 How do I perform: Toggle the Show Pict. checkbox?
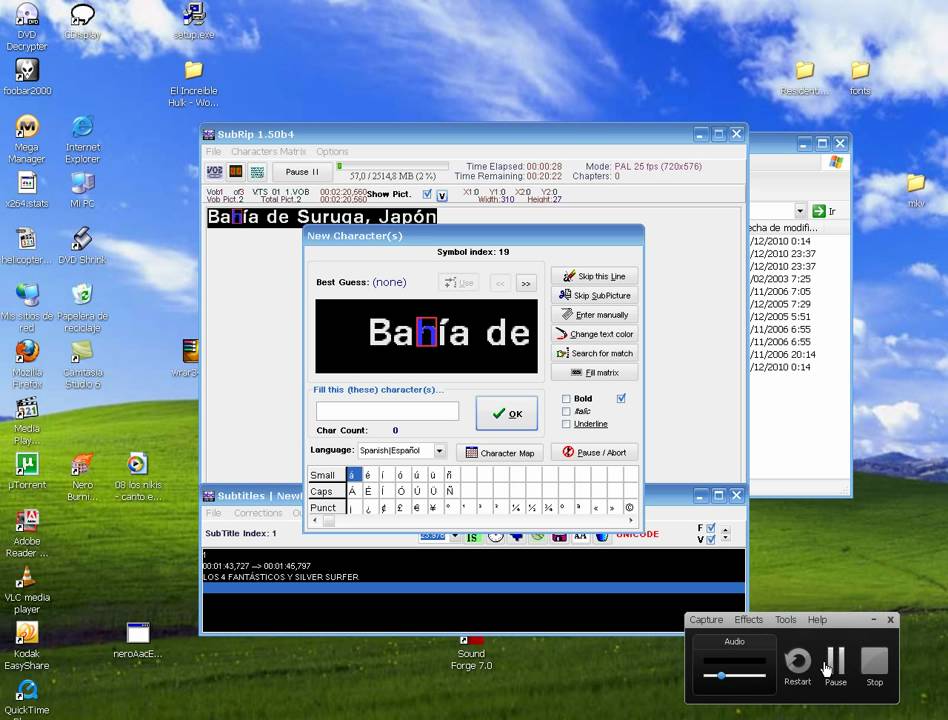click(427, 194)
